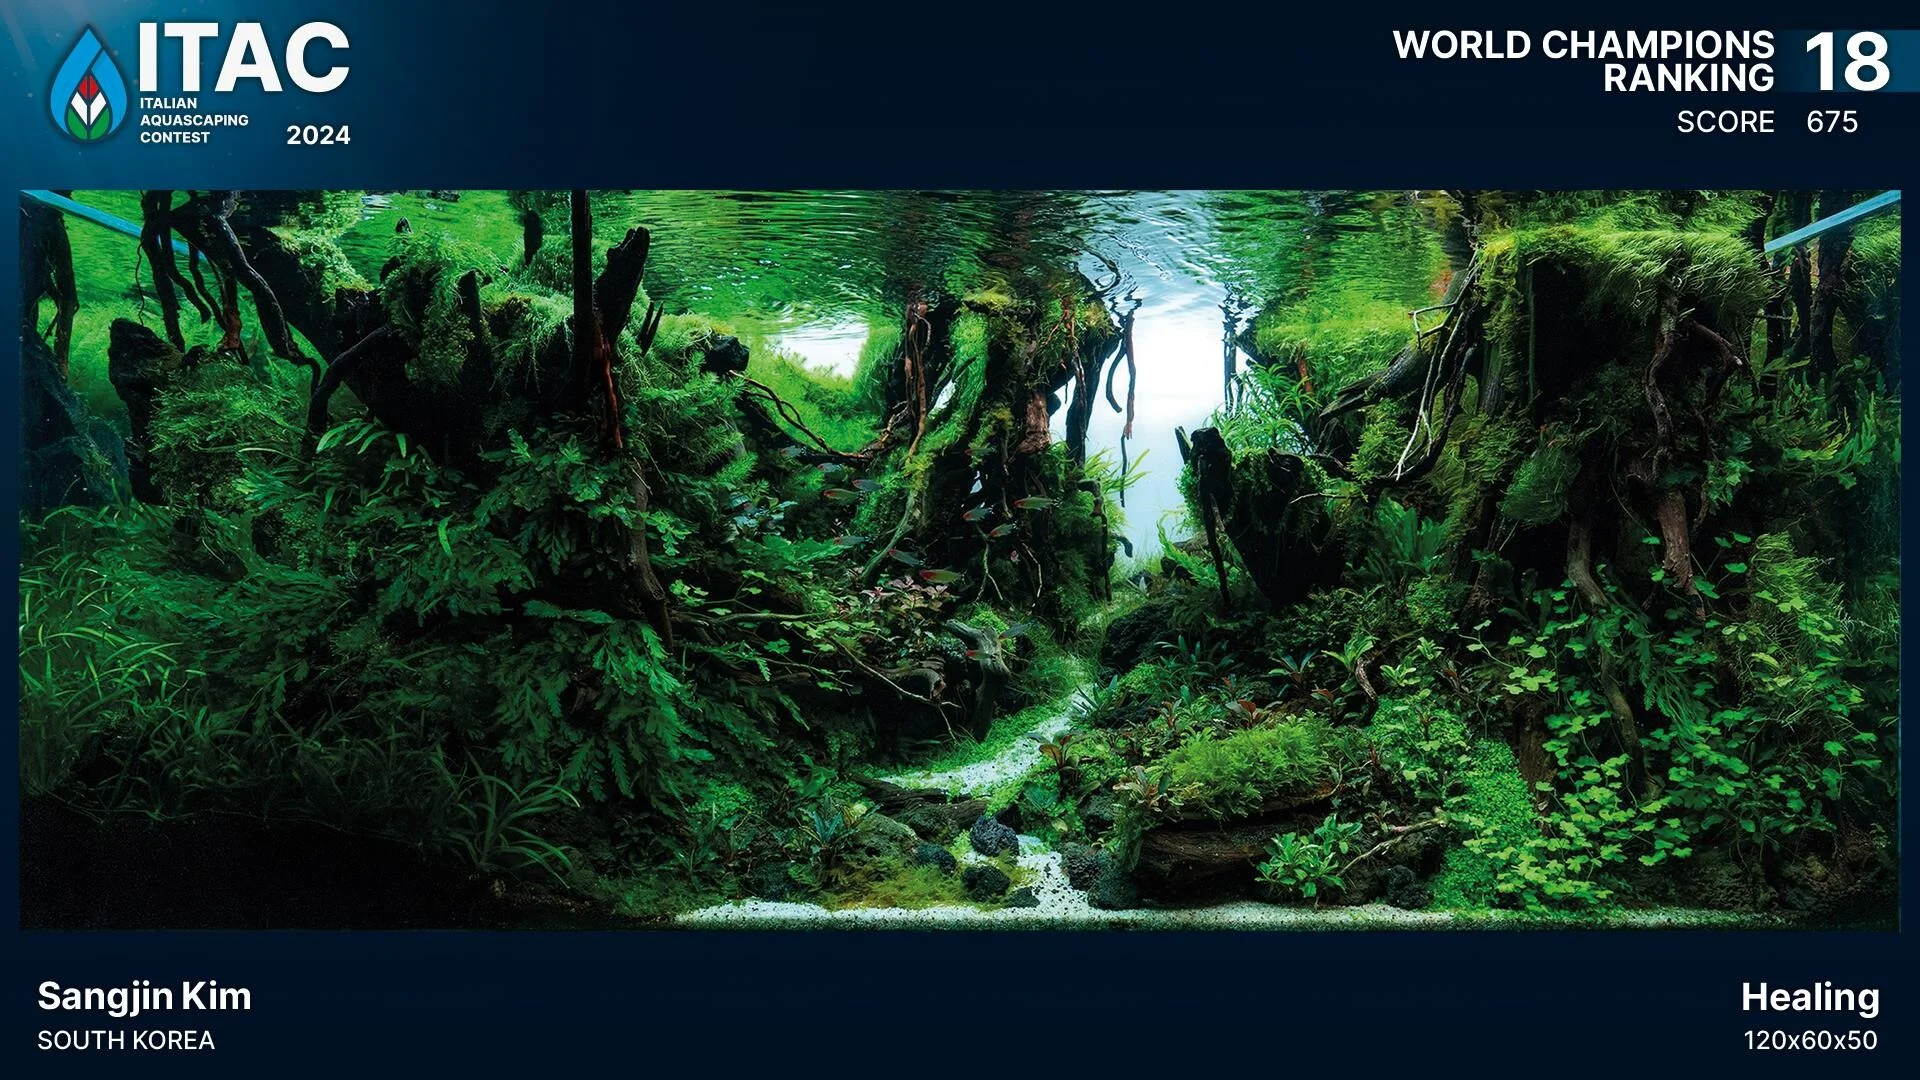Screen dimensions: 1920x1080
Task: Click the Italian Aquascaping Contest subtitle
Action: 193,120
